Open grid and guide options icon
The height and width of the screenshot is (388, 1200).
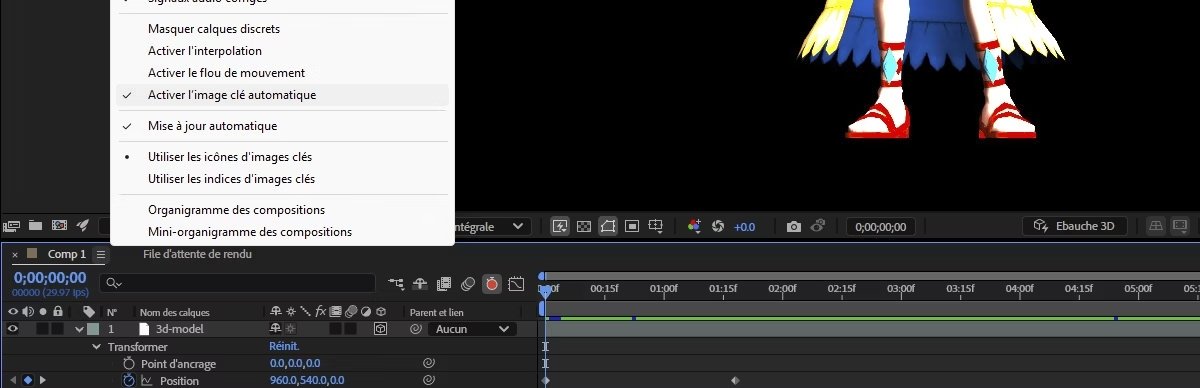(x=656, y=226)
